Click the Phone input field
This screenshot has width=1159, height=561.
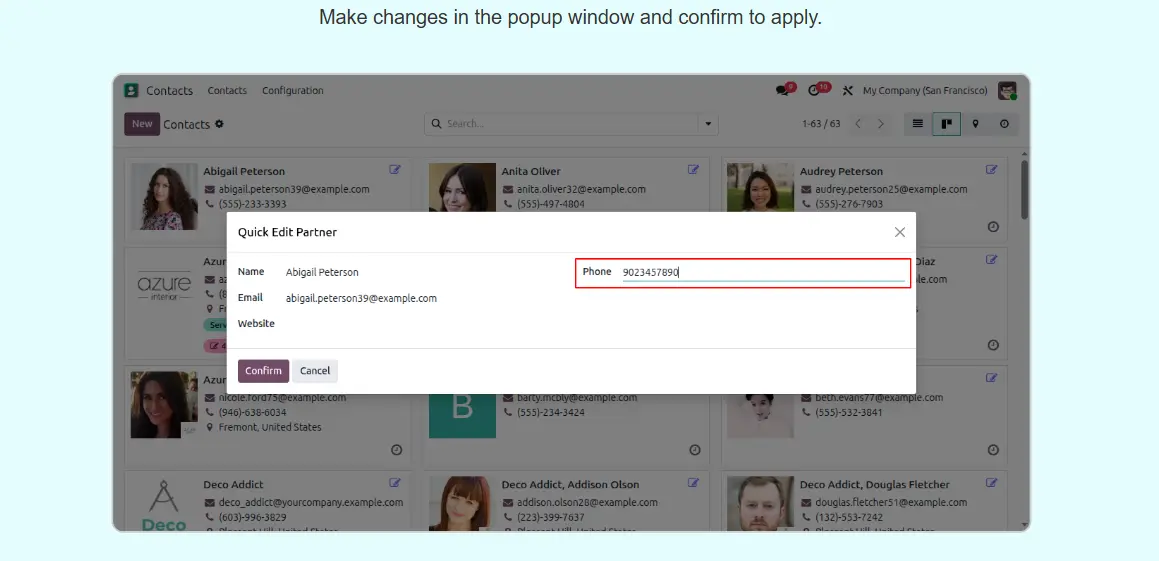760,272
